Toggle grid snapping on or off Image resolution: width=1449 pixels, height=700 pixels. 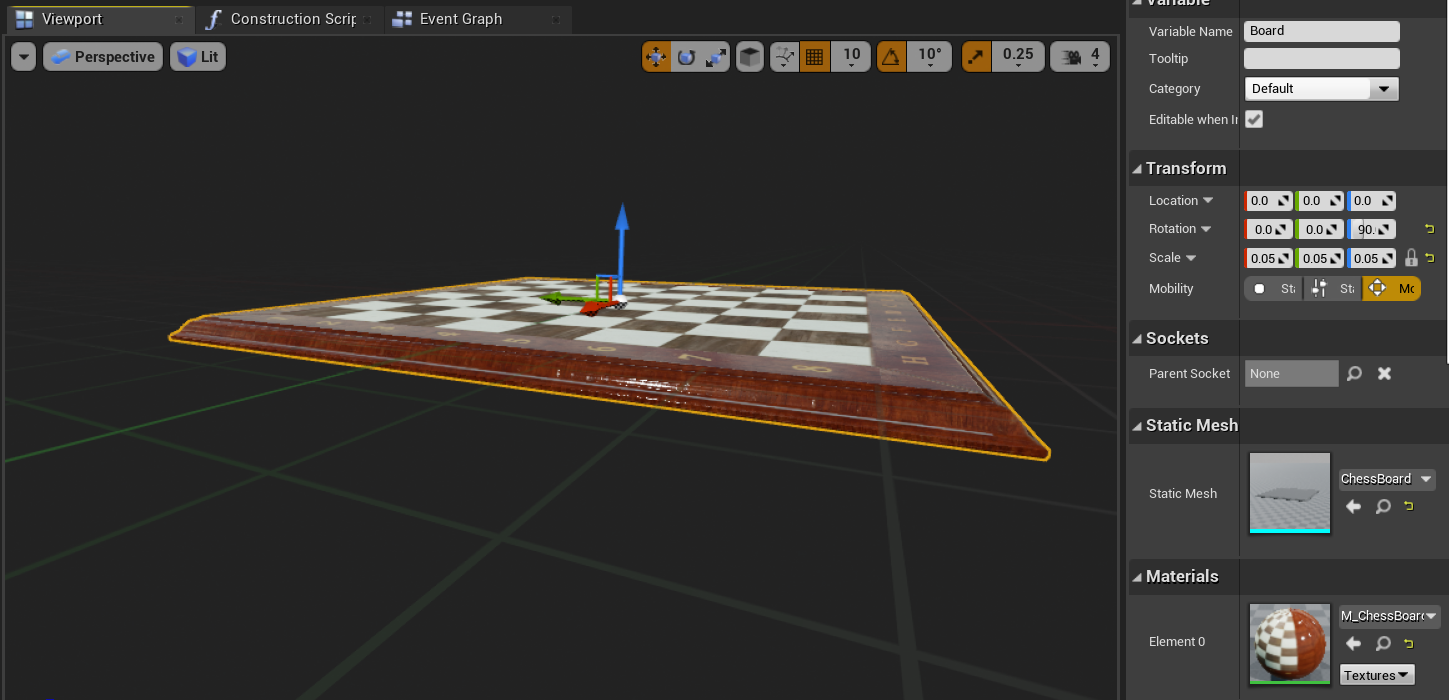pyautogui.click(x=815, y=56)
